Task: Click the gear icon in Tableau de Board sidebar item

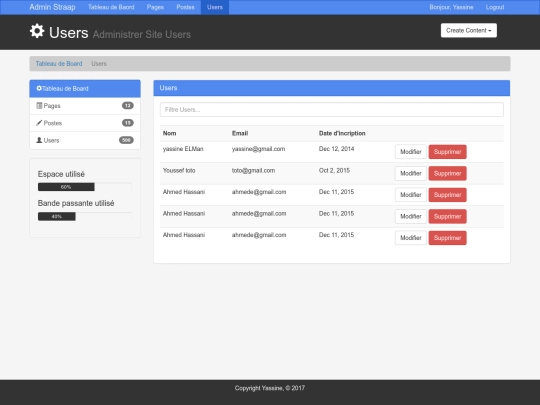Action: [39, 89]
